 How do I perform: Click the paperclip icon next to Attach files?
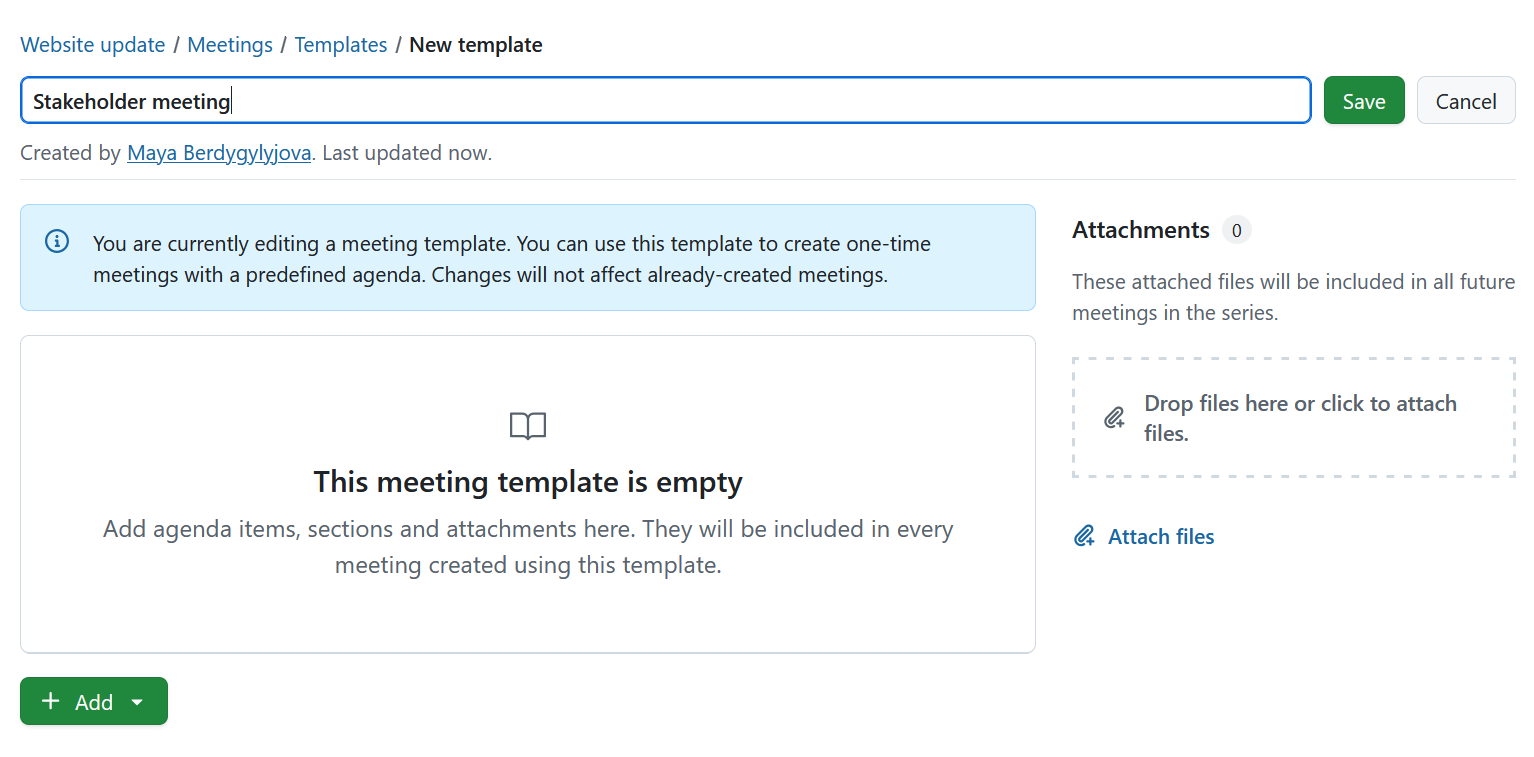tap(1083, 536)
